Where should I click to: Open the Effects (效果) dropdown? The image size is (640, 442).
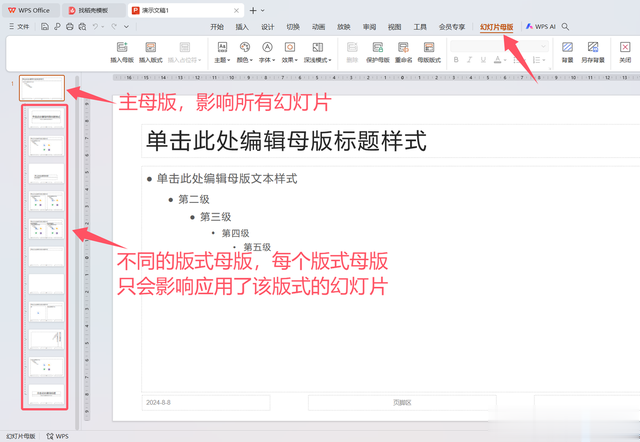(289, 52)
